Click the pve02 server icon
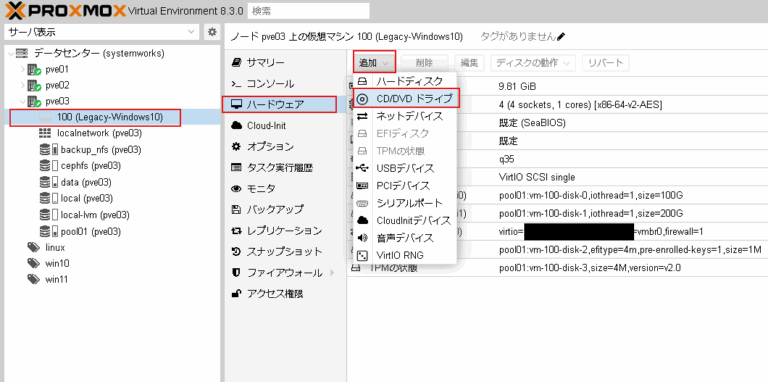The width and height of the screenshot is (768, 382). point(34,86)
